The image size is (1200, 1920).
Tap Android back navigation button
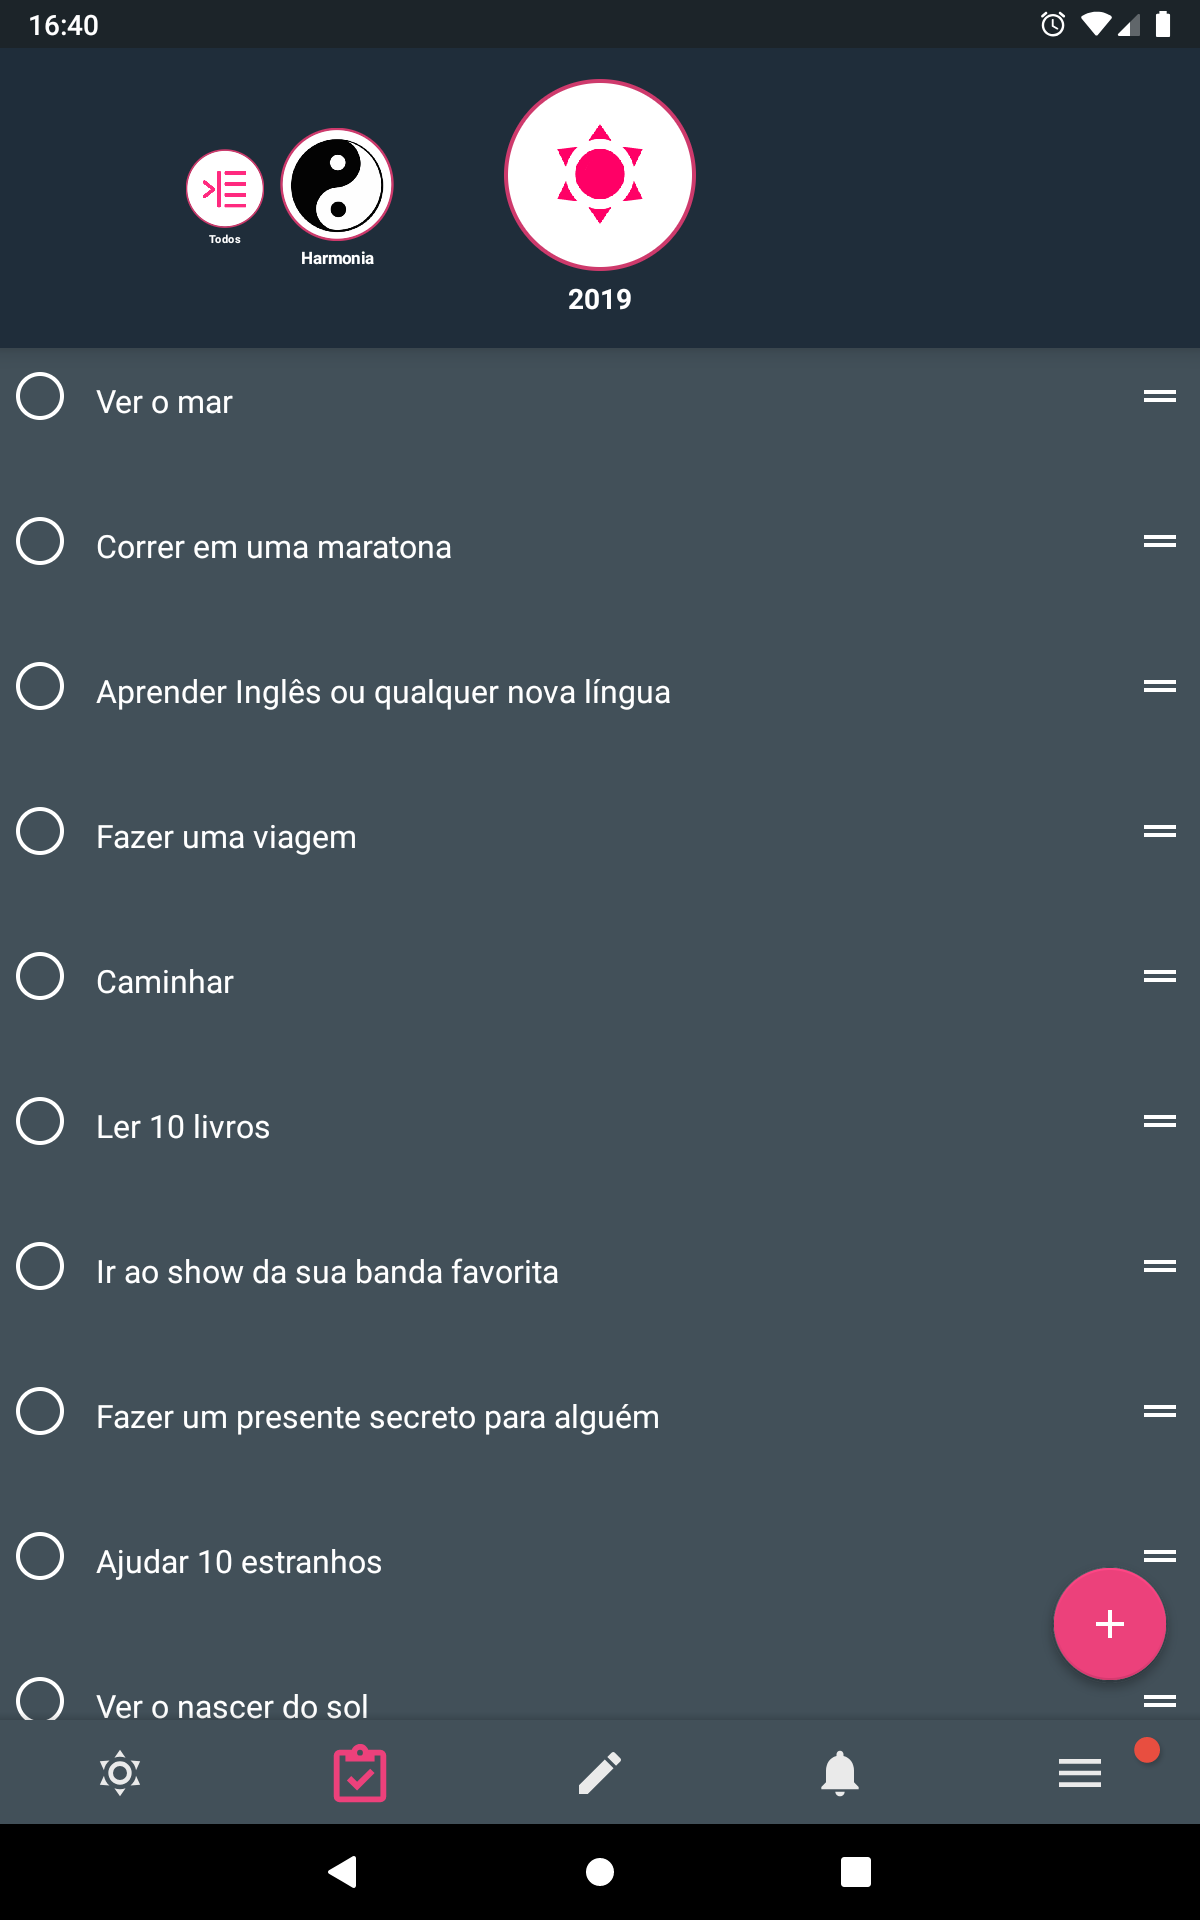(x=343, y=1871)
